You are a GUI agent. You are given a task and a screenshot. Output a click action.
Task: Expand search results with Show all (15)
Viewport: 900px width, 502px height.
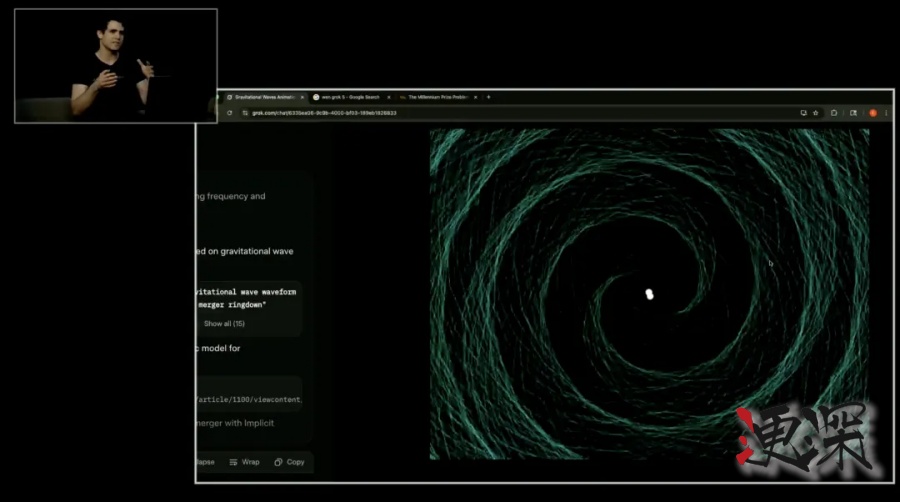tap(224, 324)
